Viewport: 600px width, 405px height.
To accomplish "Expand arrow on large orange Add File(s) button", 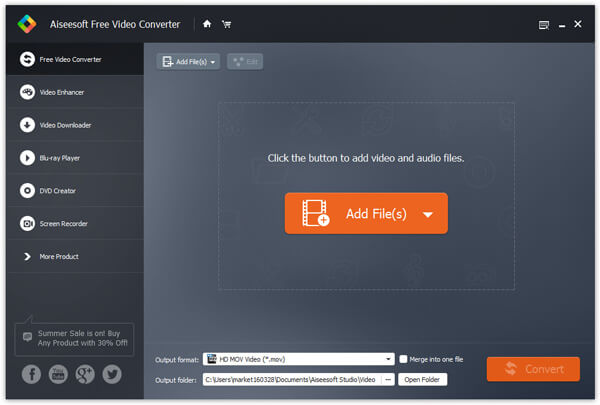I will tap(427, 214).
